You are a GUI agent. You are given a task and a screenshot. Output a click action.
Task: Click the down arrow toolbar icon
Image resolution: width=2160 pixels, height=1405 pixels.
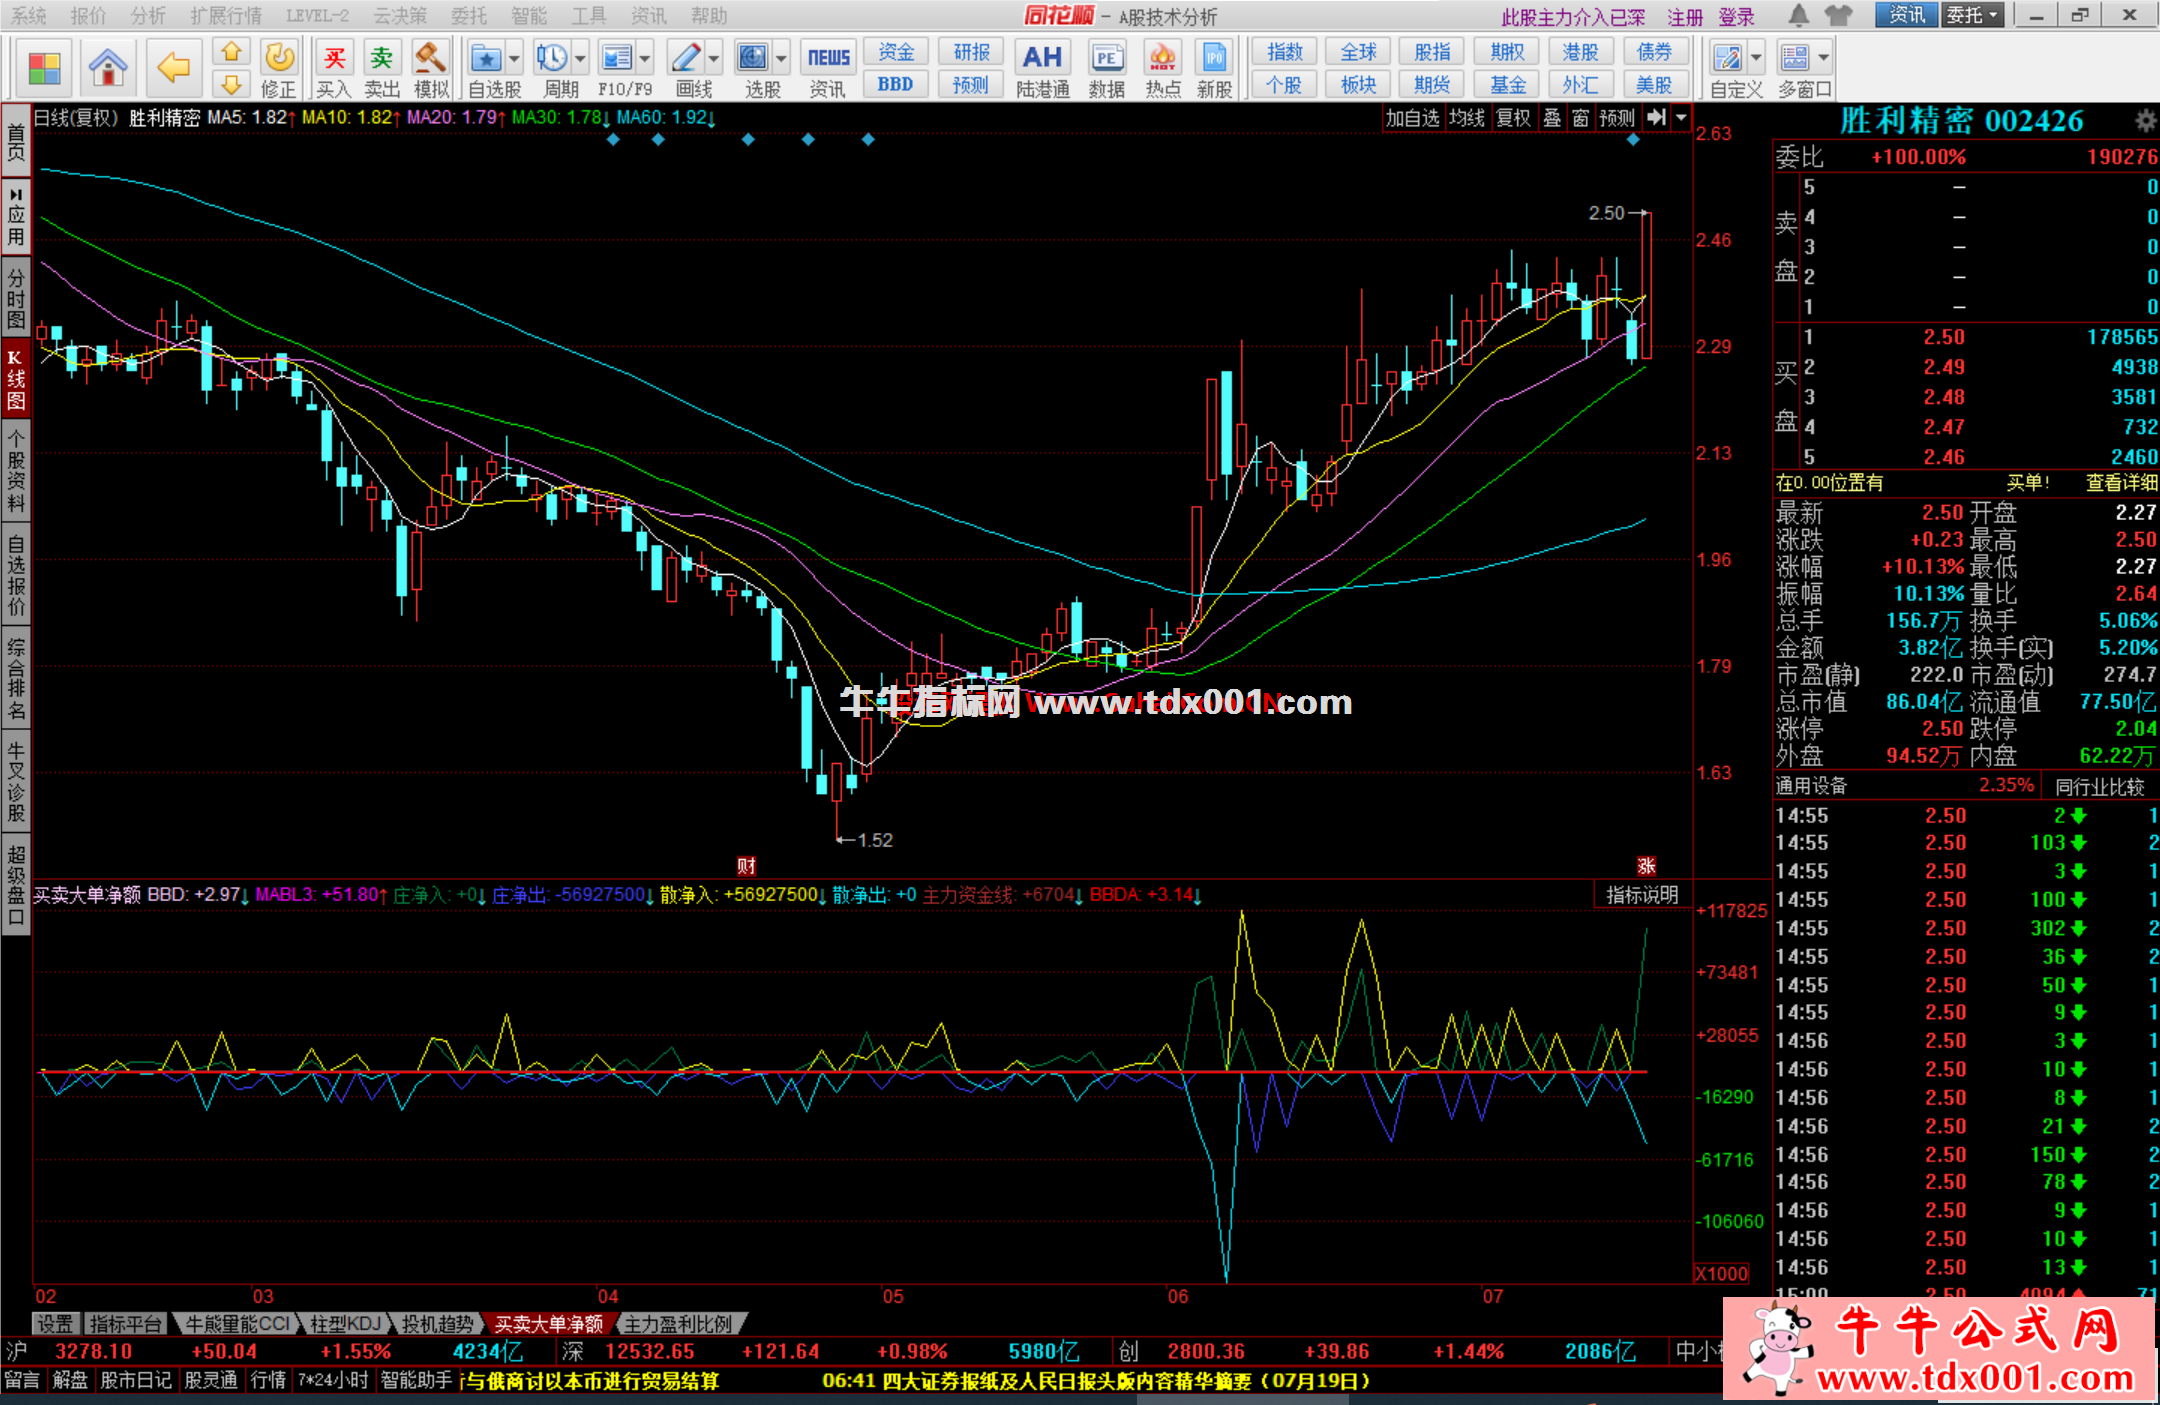(231, 84)
